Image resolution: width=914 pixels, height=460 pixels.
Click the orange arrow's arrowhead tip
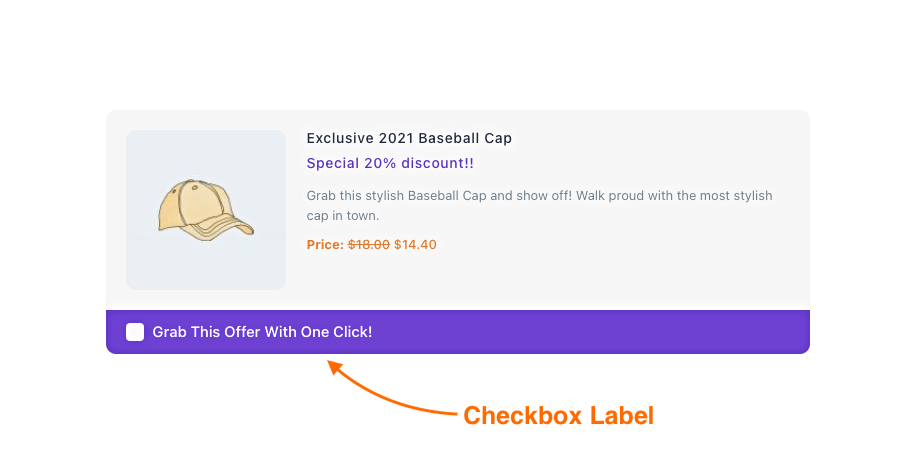[x=331, y=364]
